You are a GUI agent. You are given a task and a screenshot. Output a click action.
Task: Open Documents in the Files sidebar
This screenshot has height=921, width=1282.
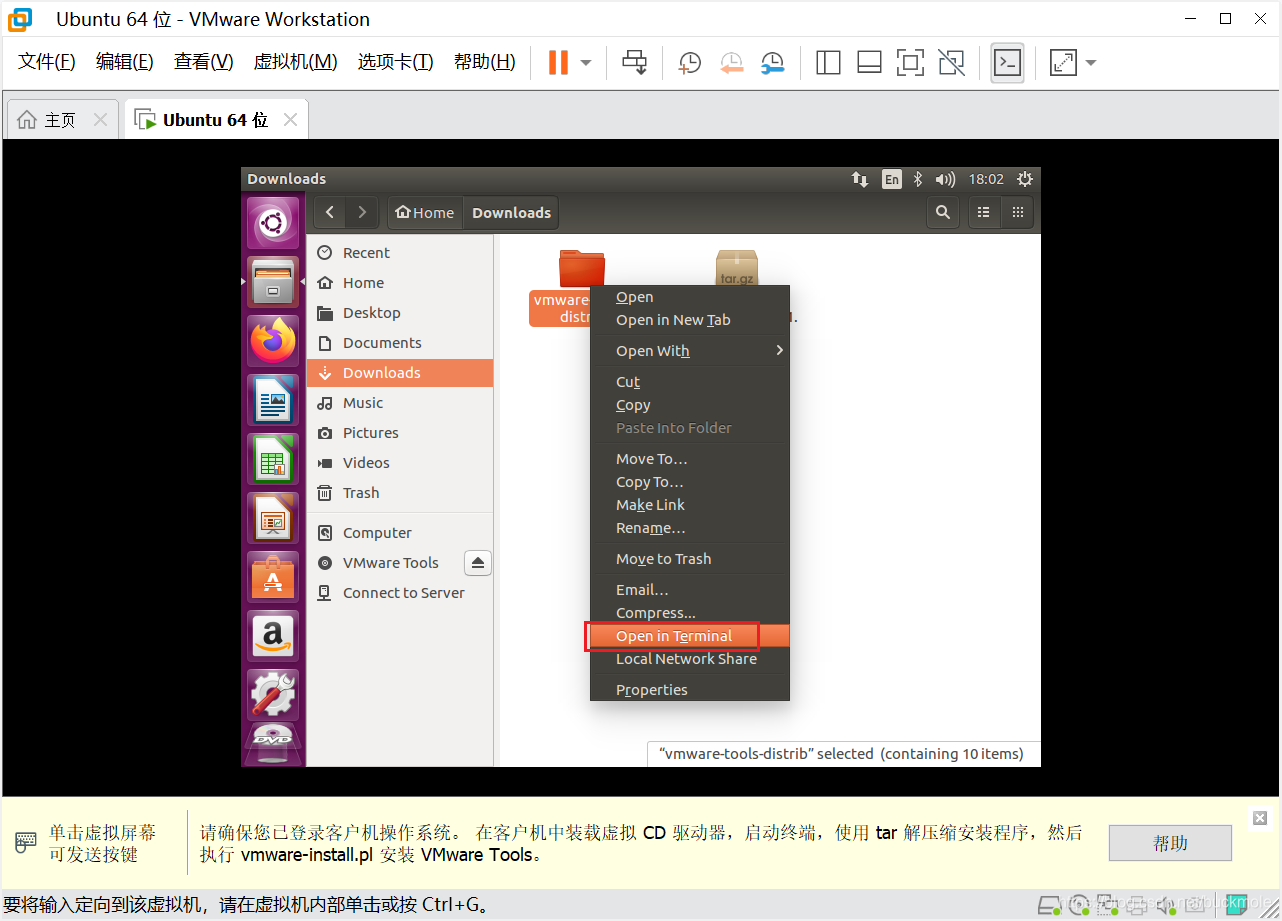400,343
